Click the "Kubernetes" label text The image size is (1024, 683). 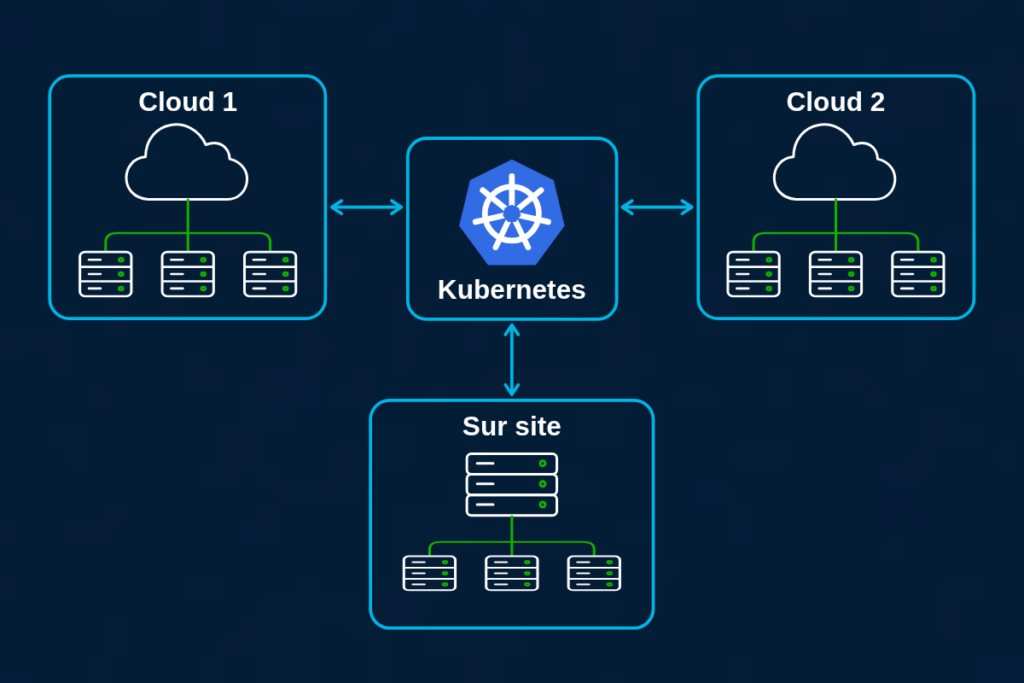(511, 290)
